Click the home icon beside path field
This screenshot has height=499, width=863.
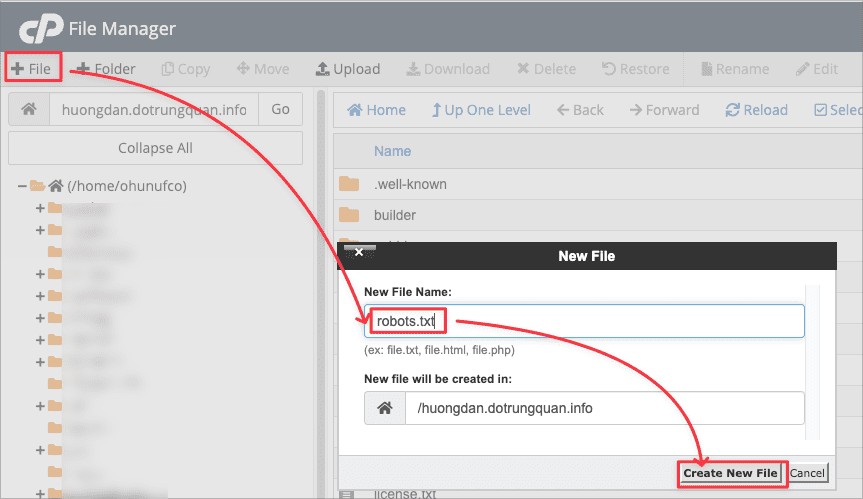pyautogui.click(x=29, y=109)
